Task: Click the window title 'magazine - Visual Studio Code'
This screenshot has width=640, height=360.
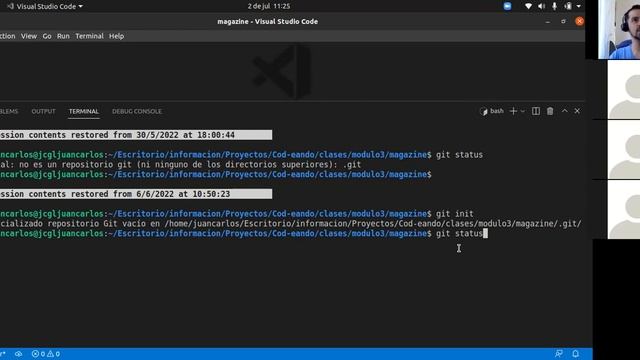Action: pos(267,22)
